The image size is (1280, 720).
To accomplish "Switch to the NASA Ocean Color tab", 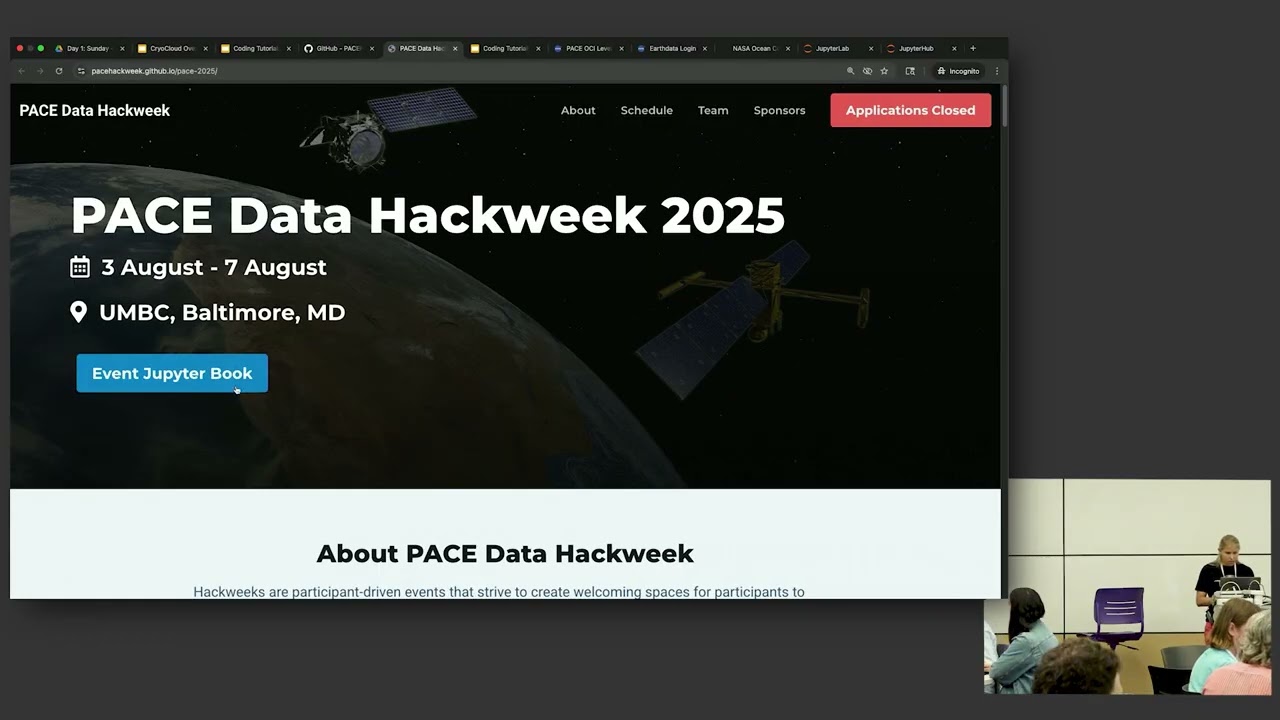I will tap(754, 48).
